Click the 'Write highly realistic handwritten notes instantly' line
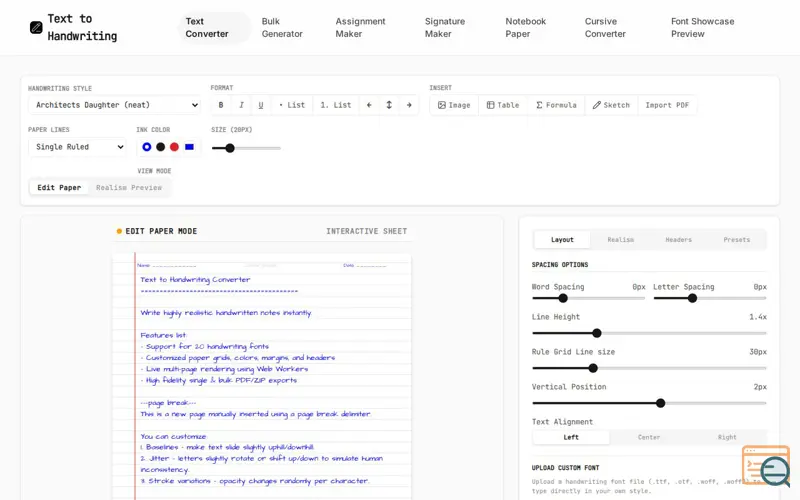Viewport: 800px width, 500px height. (x=226, y=313)
